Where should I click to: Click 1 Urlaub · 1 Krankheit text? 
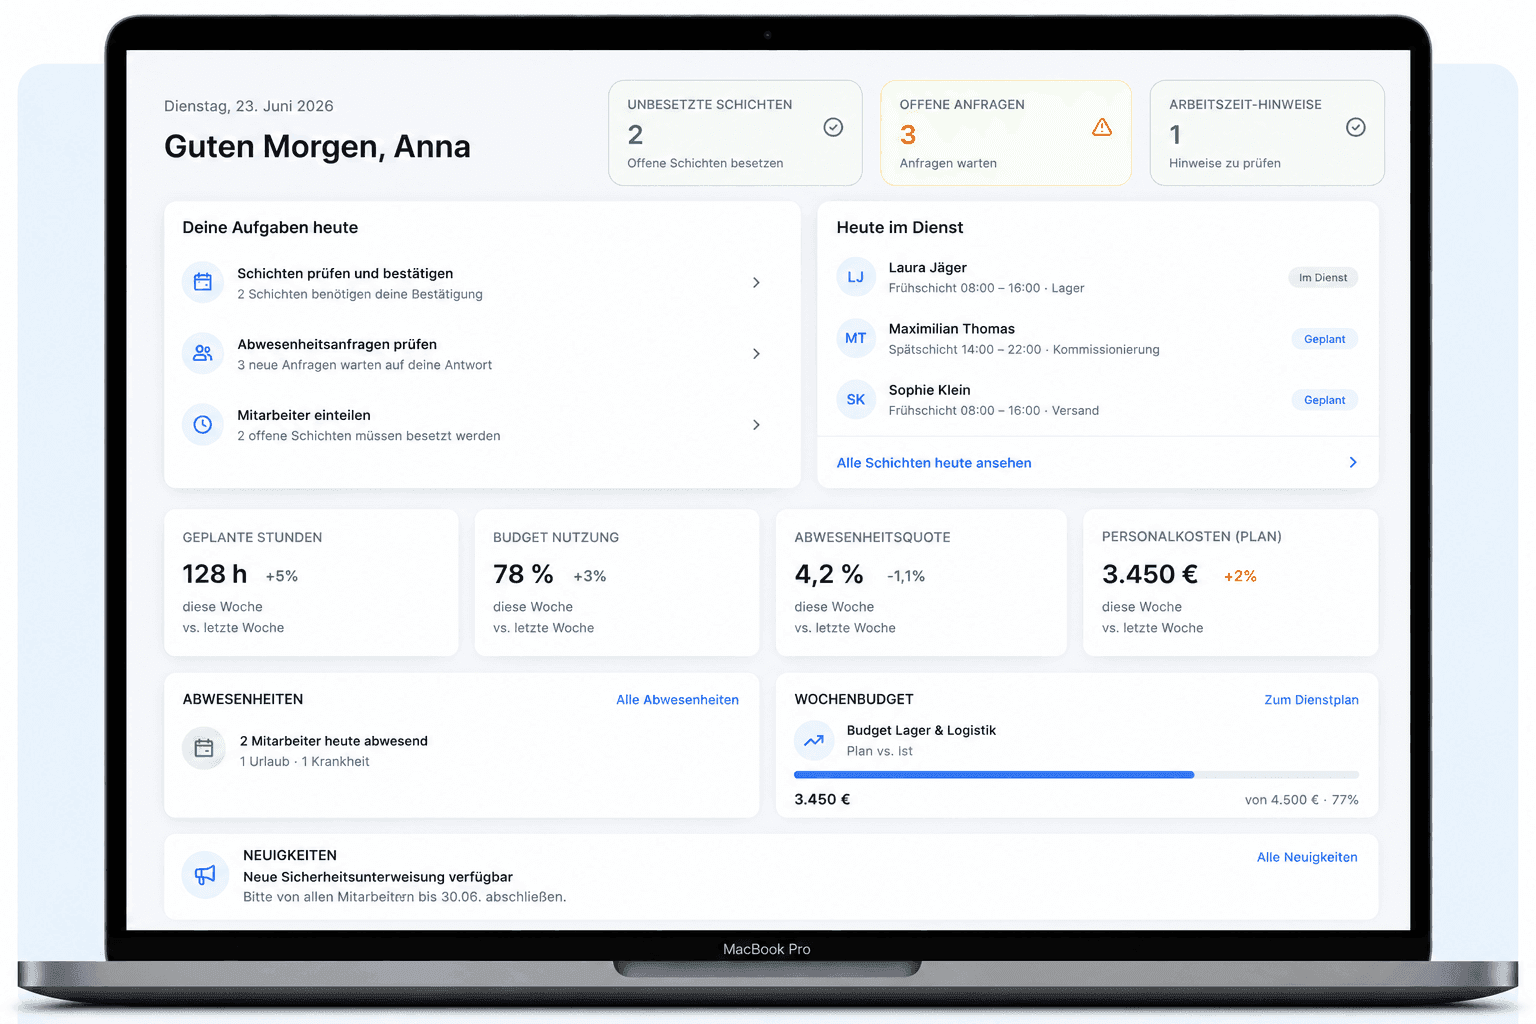click(305, 762)
